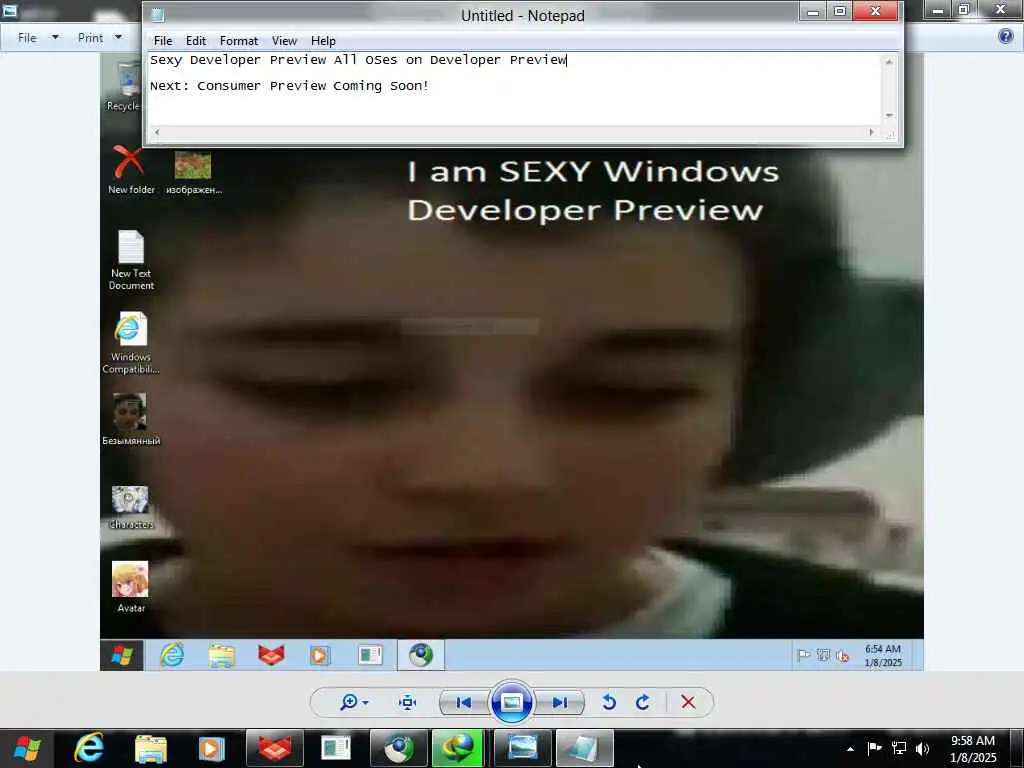Screen dimensions: 1024x768
Task: Click the clock showing 9:58 AM
Action: 972,749
